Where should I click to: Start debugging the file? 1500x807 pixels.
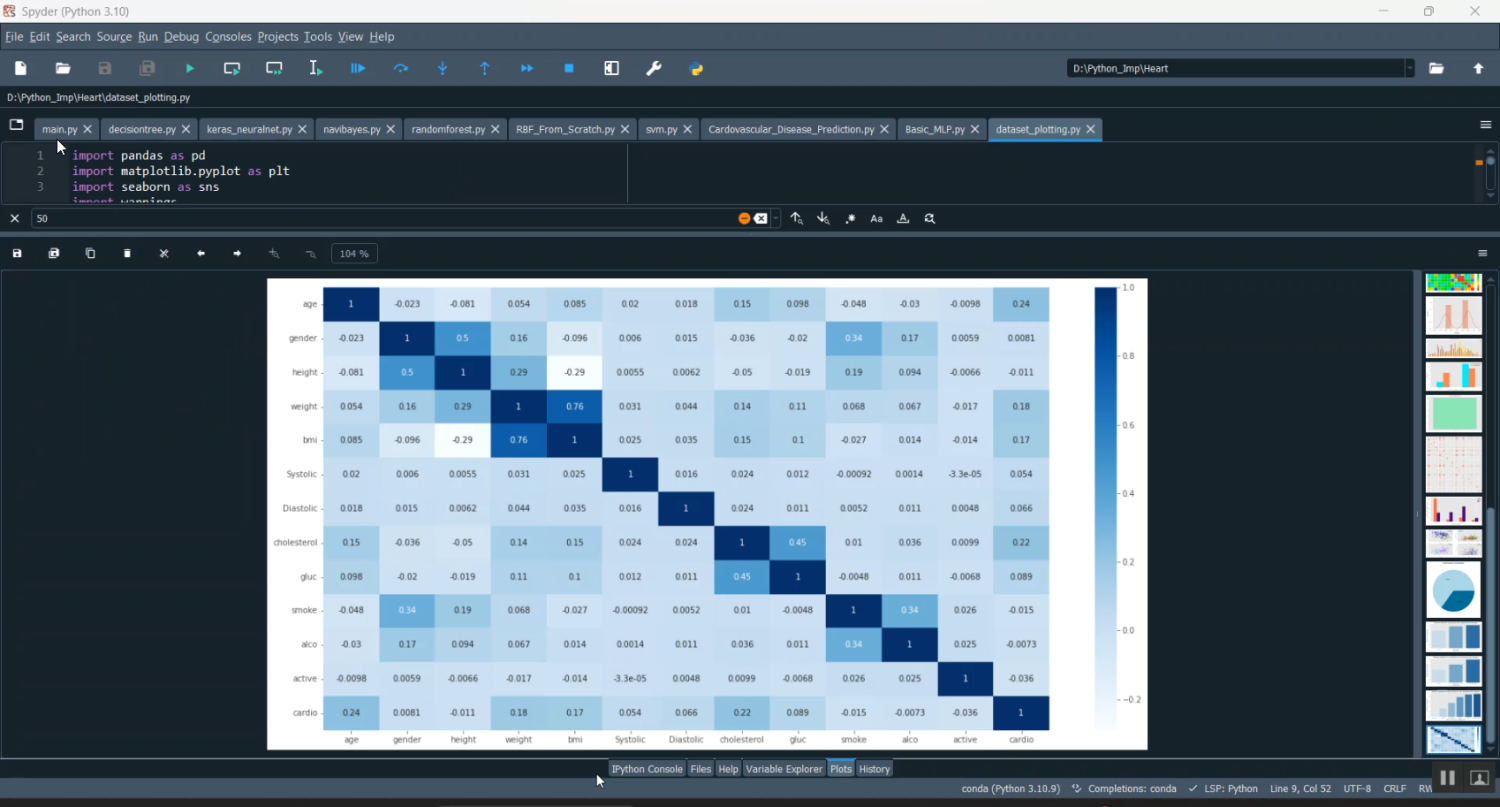pyautogui.click(x=358, y=68)
